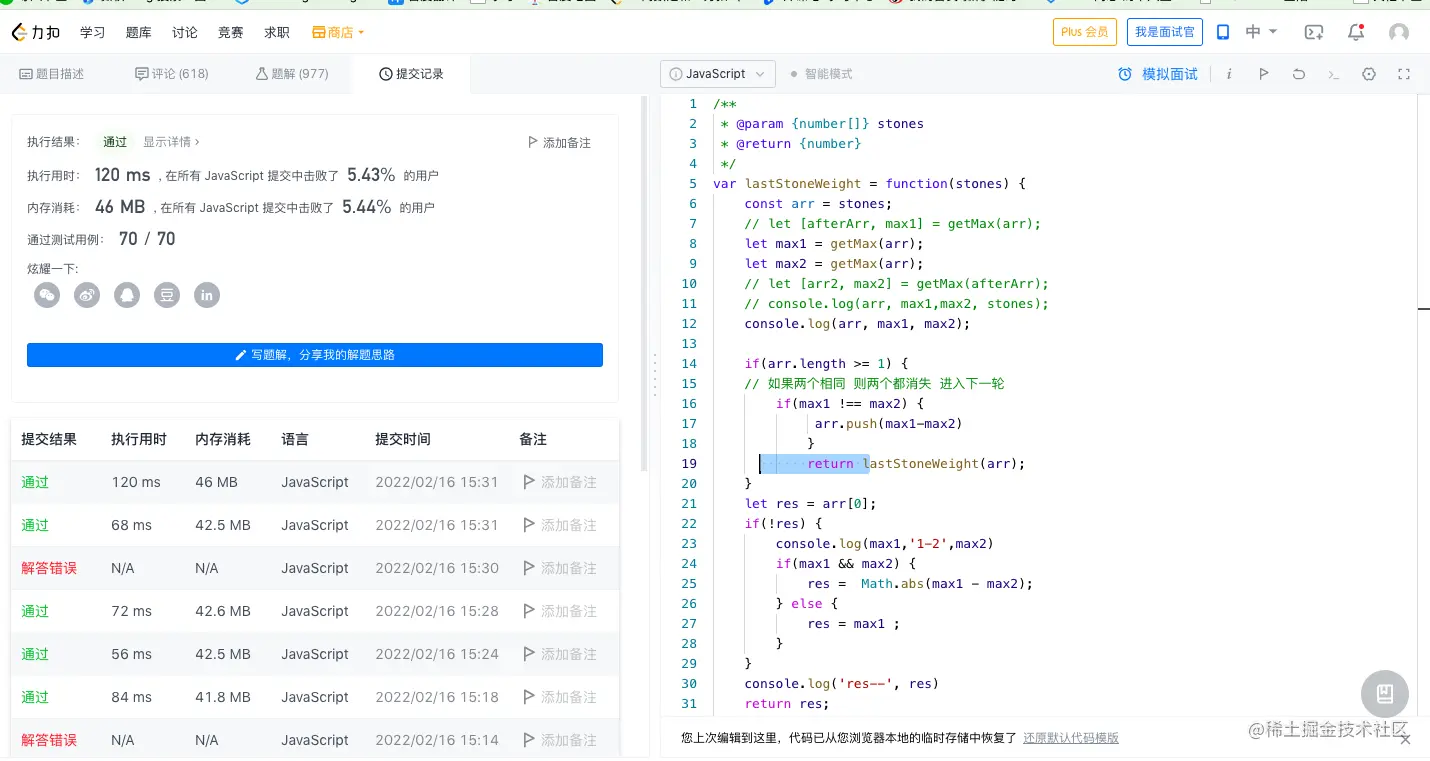Add note for the 68 ms submission
This screenshot has height=761, width=1430.
pyautogui.click(x=559, y=525)
